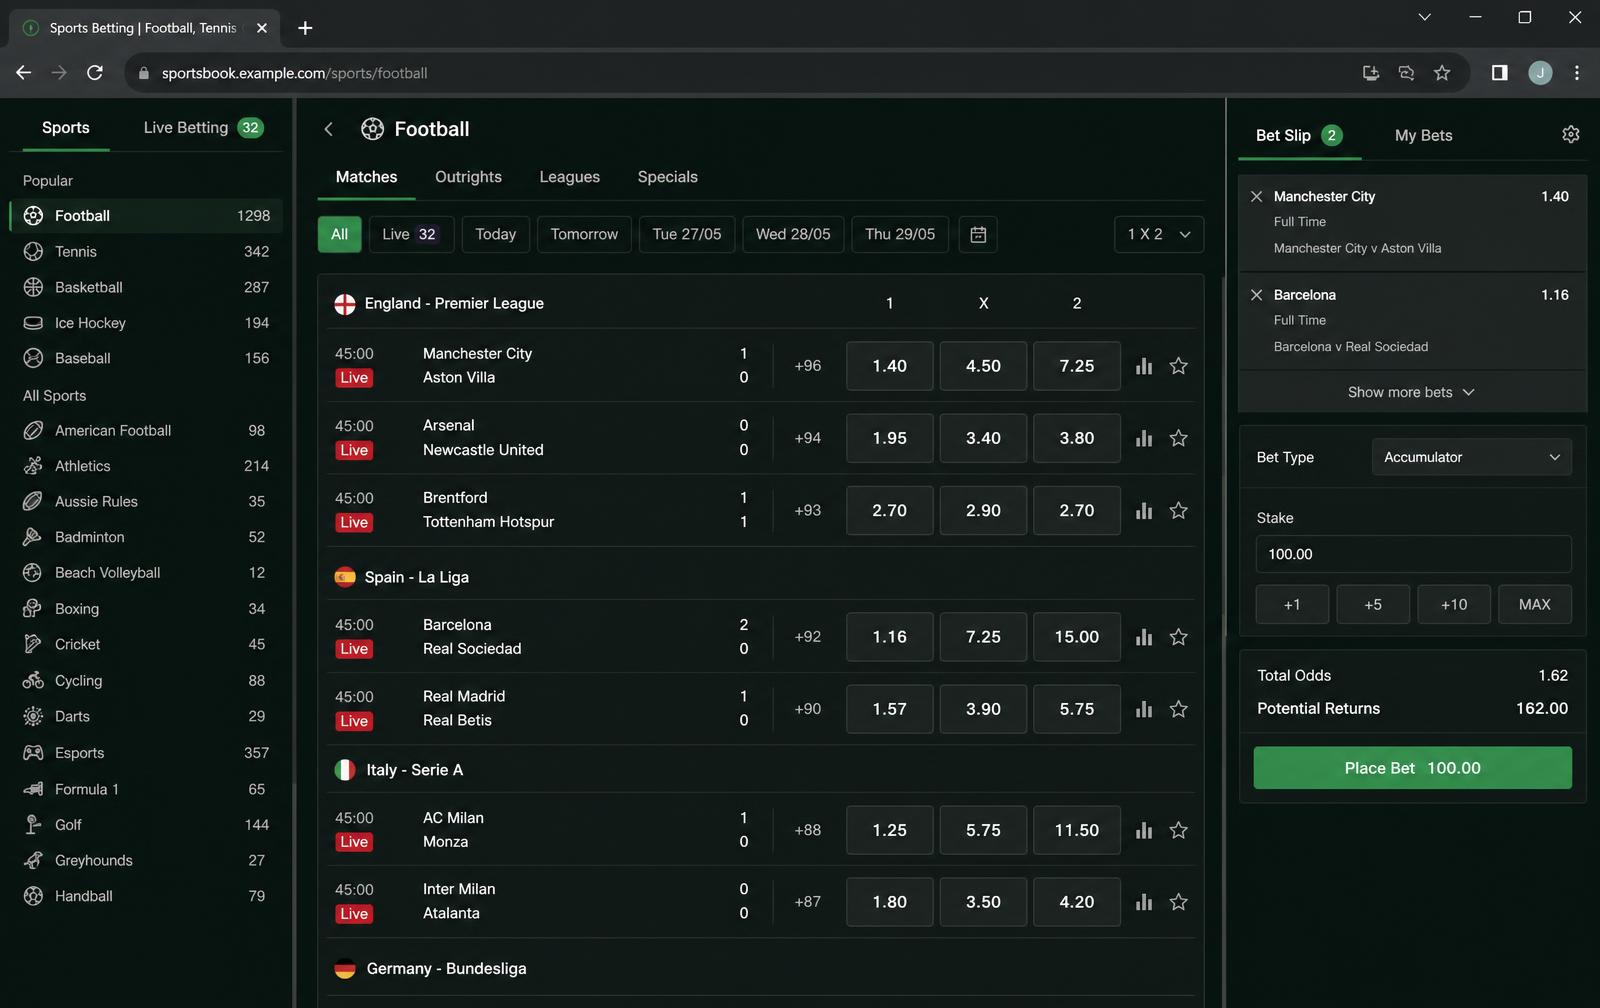This screenshot has width=1600, height=1008.
Task: Go back using Football header arrow
Action: point(328,129)
